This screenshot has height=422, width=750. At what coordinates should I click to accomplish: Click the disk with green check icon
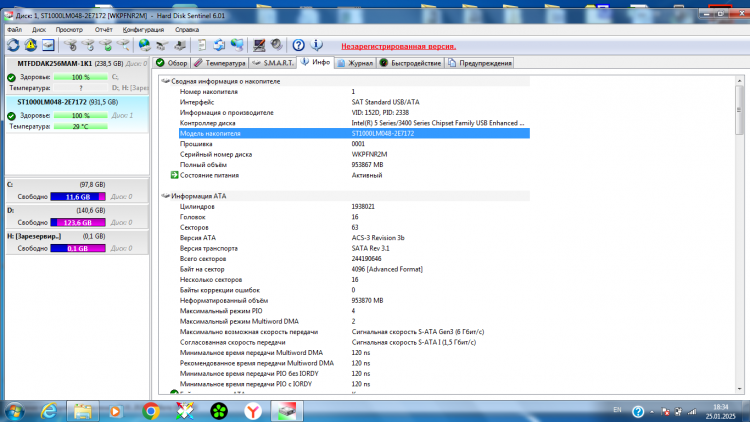106,45
